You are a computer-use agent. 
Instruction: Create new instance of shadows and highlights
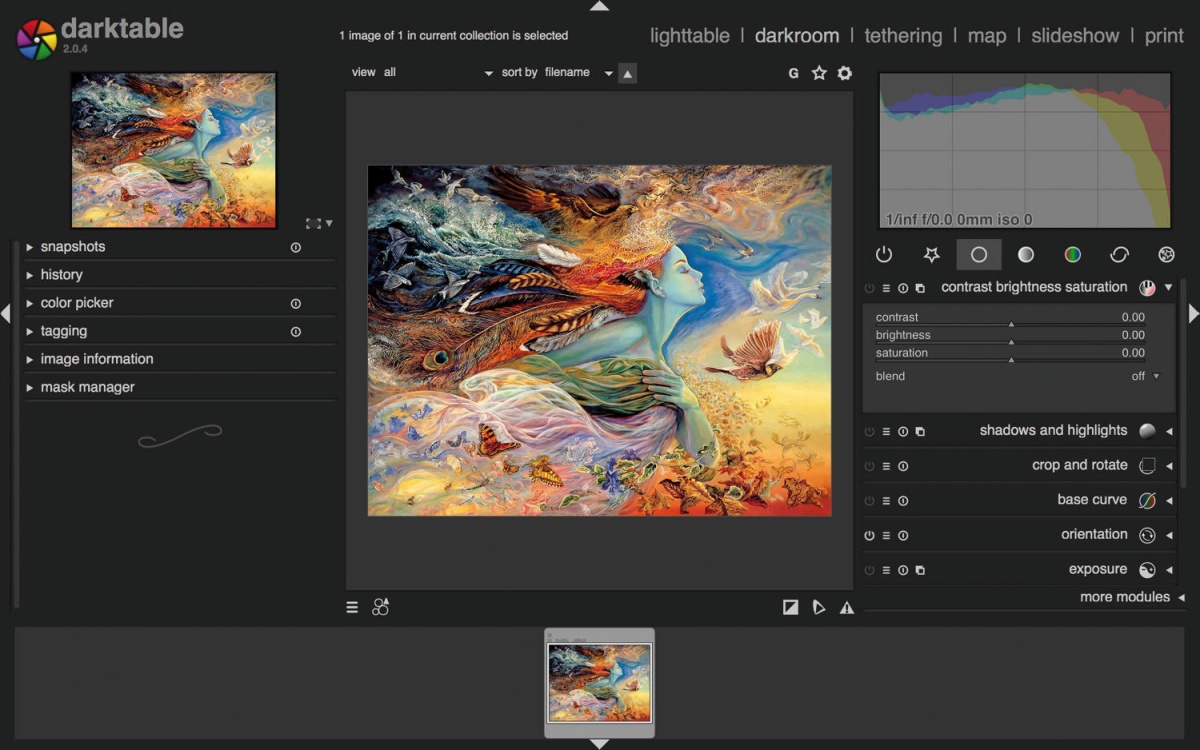[920, 432]
